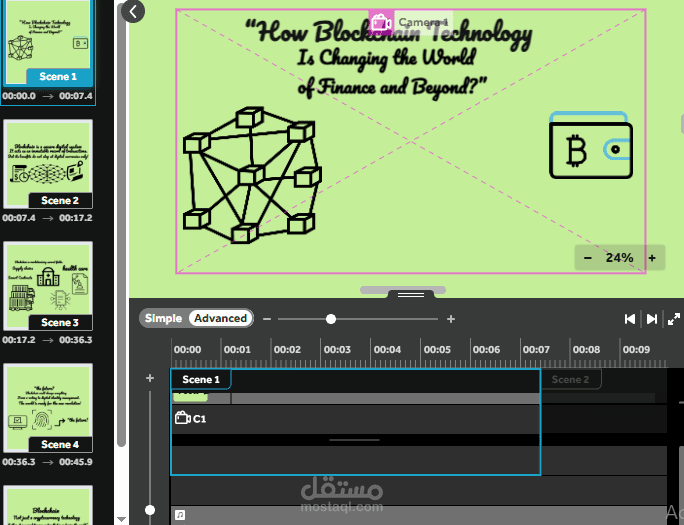Open the Scene 4 thumbnail
684x525 pixels.
pos(48,408)
